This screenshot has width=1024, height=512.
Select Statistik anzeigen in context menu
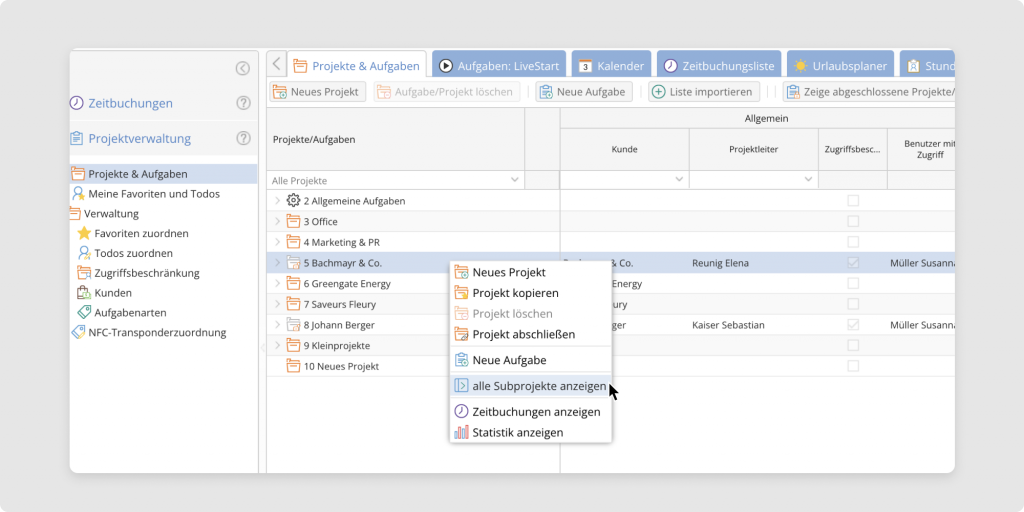coord(517,432)
